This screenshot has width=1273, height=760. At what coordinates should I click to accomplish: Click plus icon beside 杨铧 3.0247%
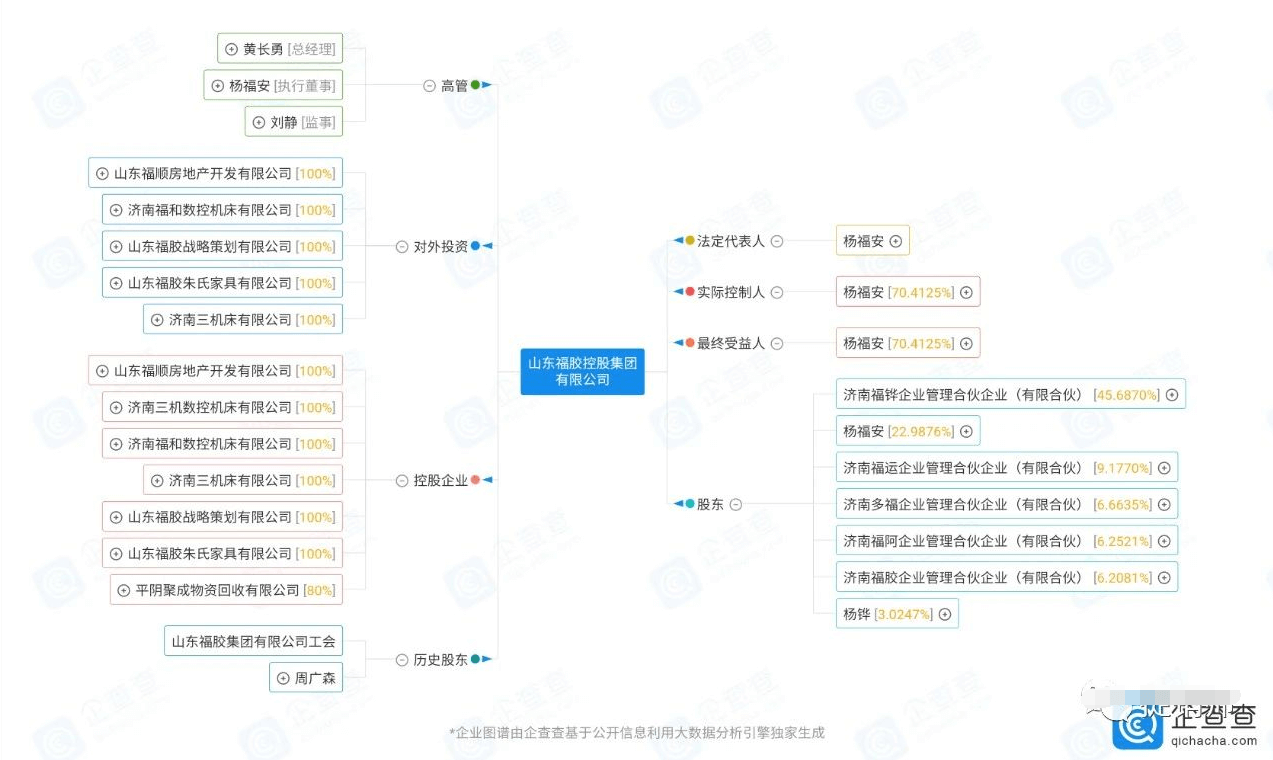pos(944,614)
